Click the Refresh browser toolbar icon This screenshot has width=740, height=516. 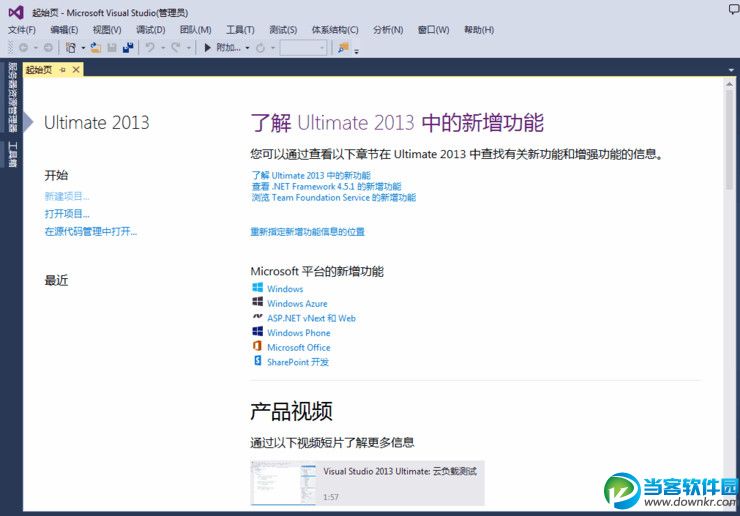[x=260, y=48]
